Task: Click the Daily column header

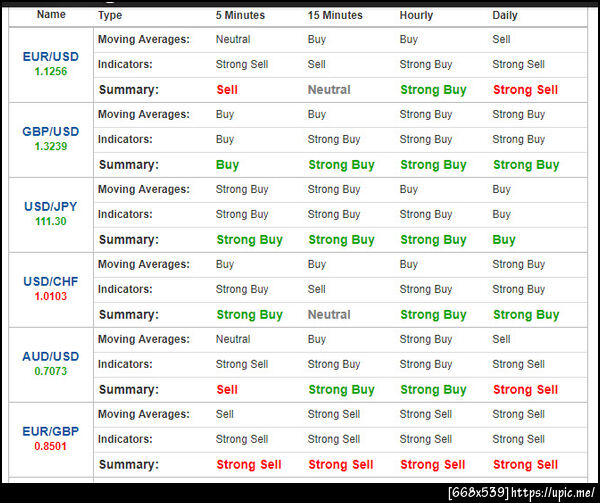Action: pyautogui.click(x=505, y=15)
